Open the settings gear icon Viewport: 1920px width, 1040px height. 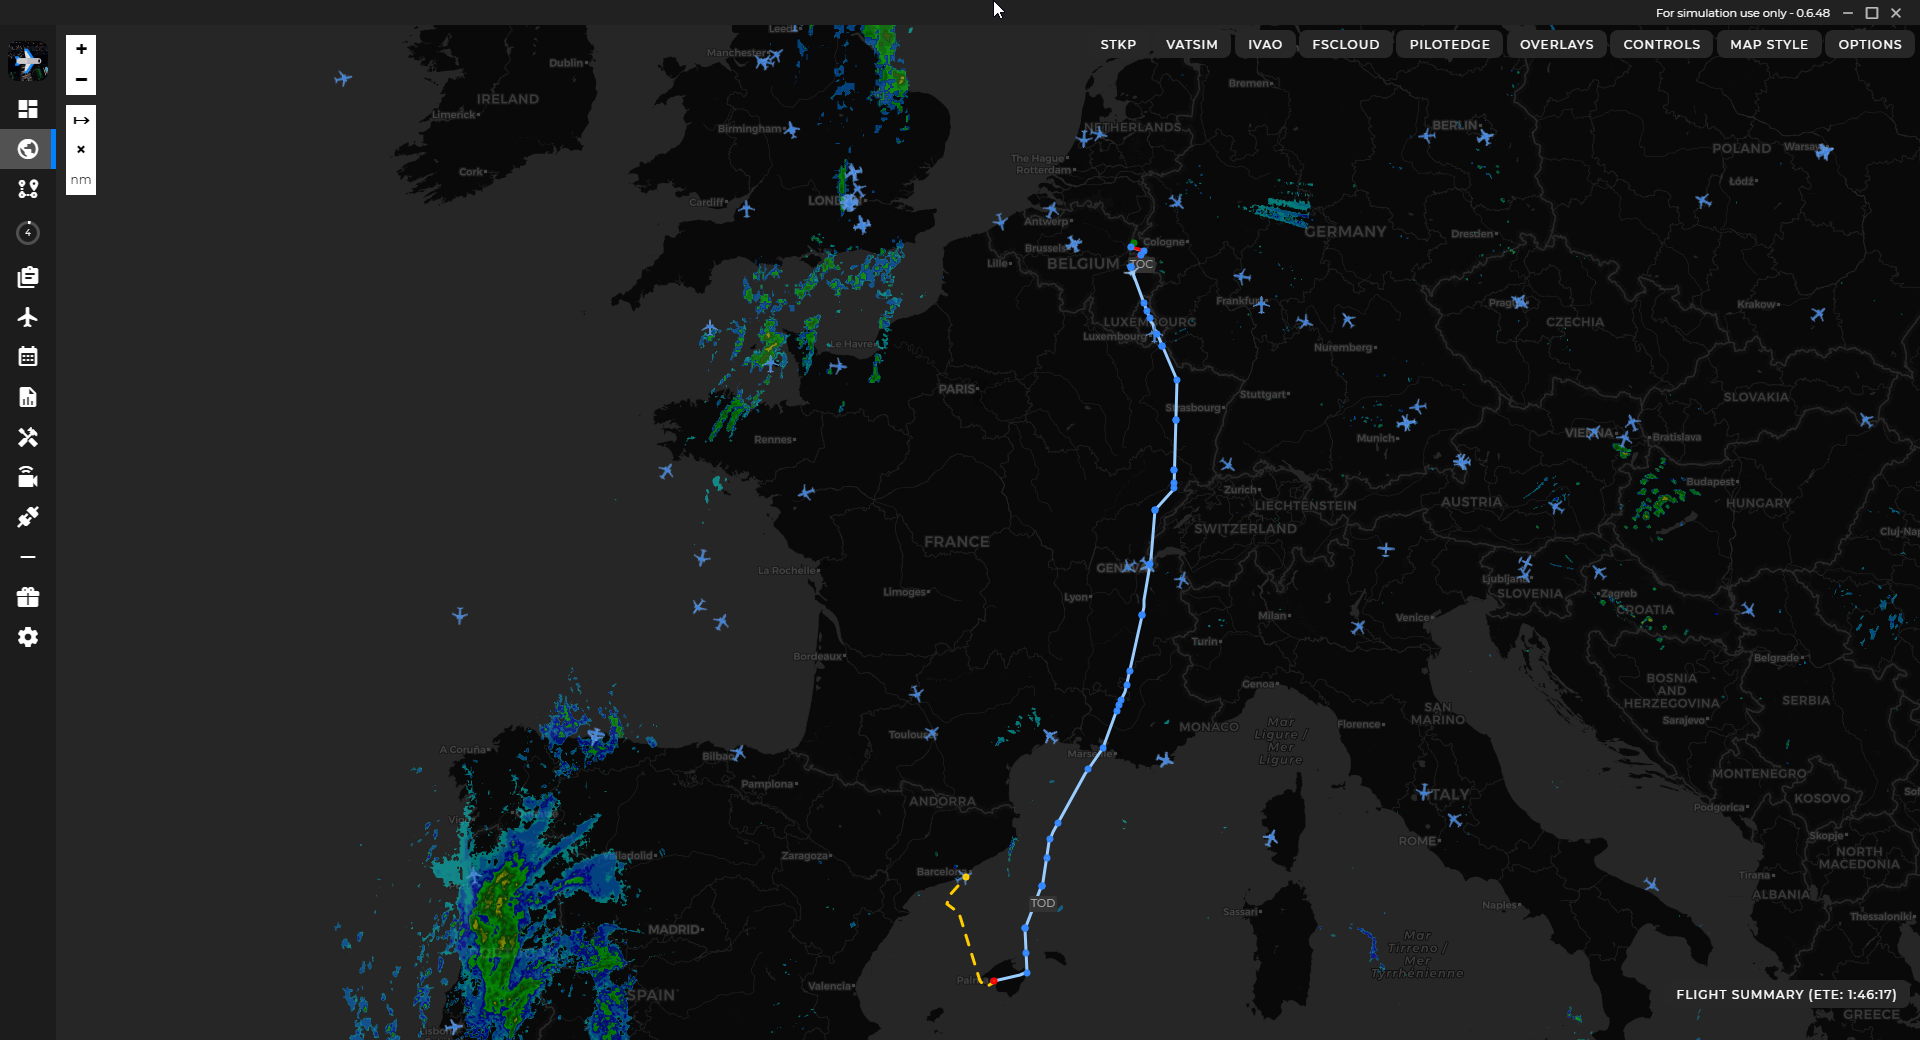28,637
